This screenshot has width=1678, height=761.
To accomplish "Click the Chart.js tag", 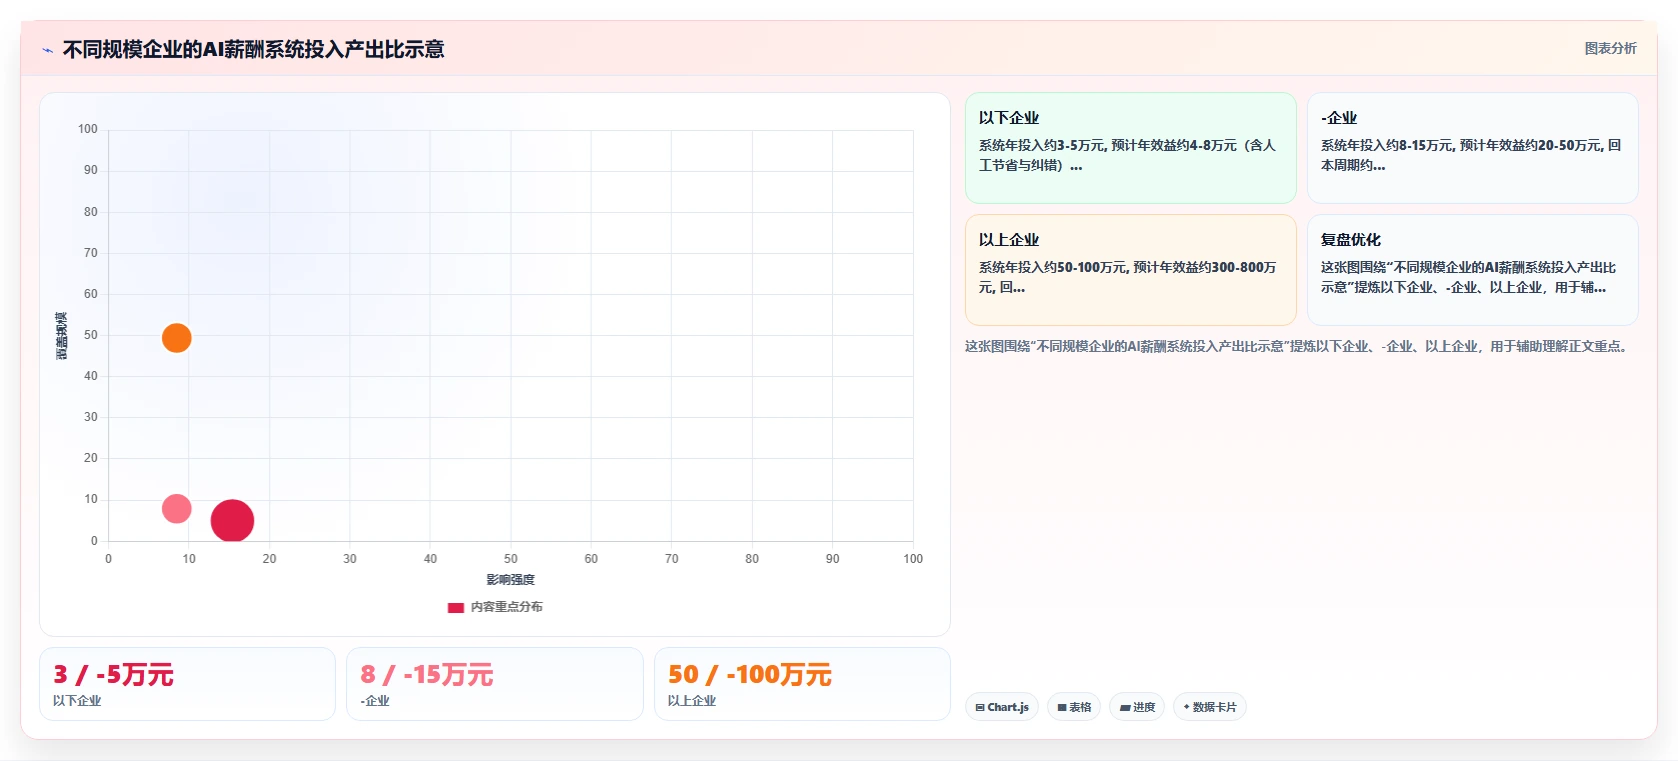I will 1002,707.
